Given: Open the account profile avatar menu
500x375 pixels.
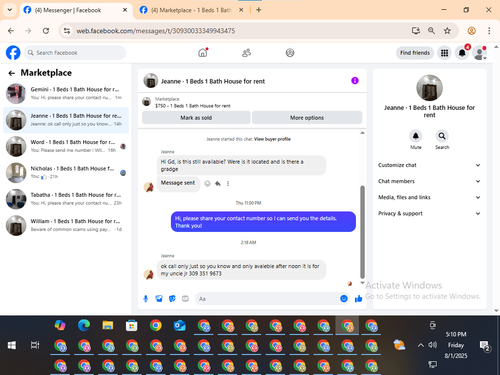Looking at the screenshot, I should point(479,53).
